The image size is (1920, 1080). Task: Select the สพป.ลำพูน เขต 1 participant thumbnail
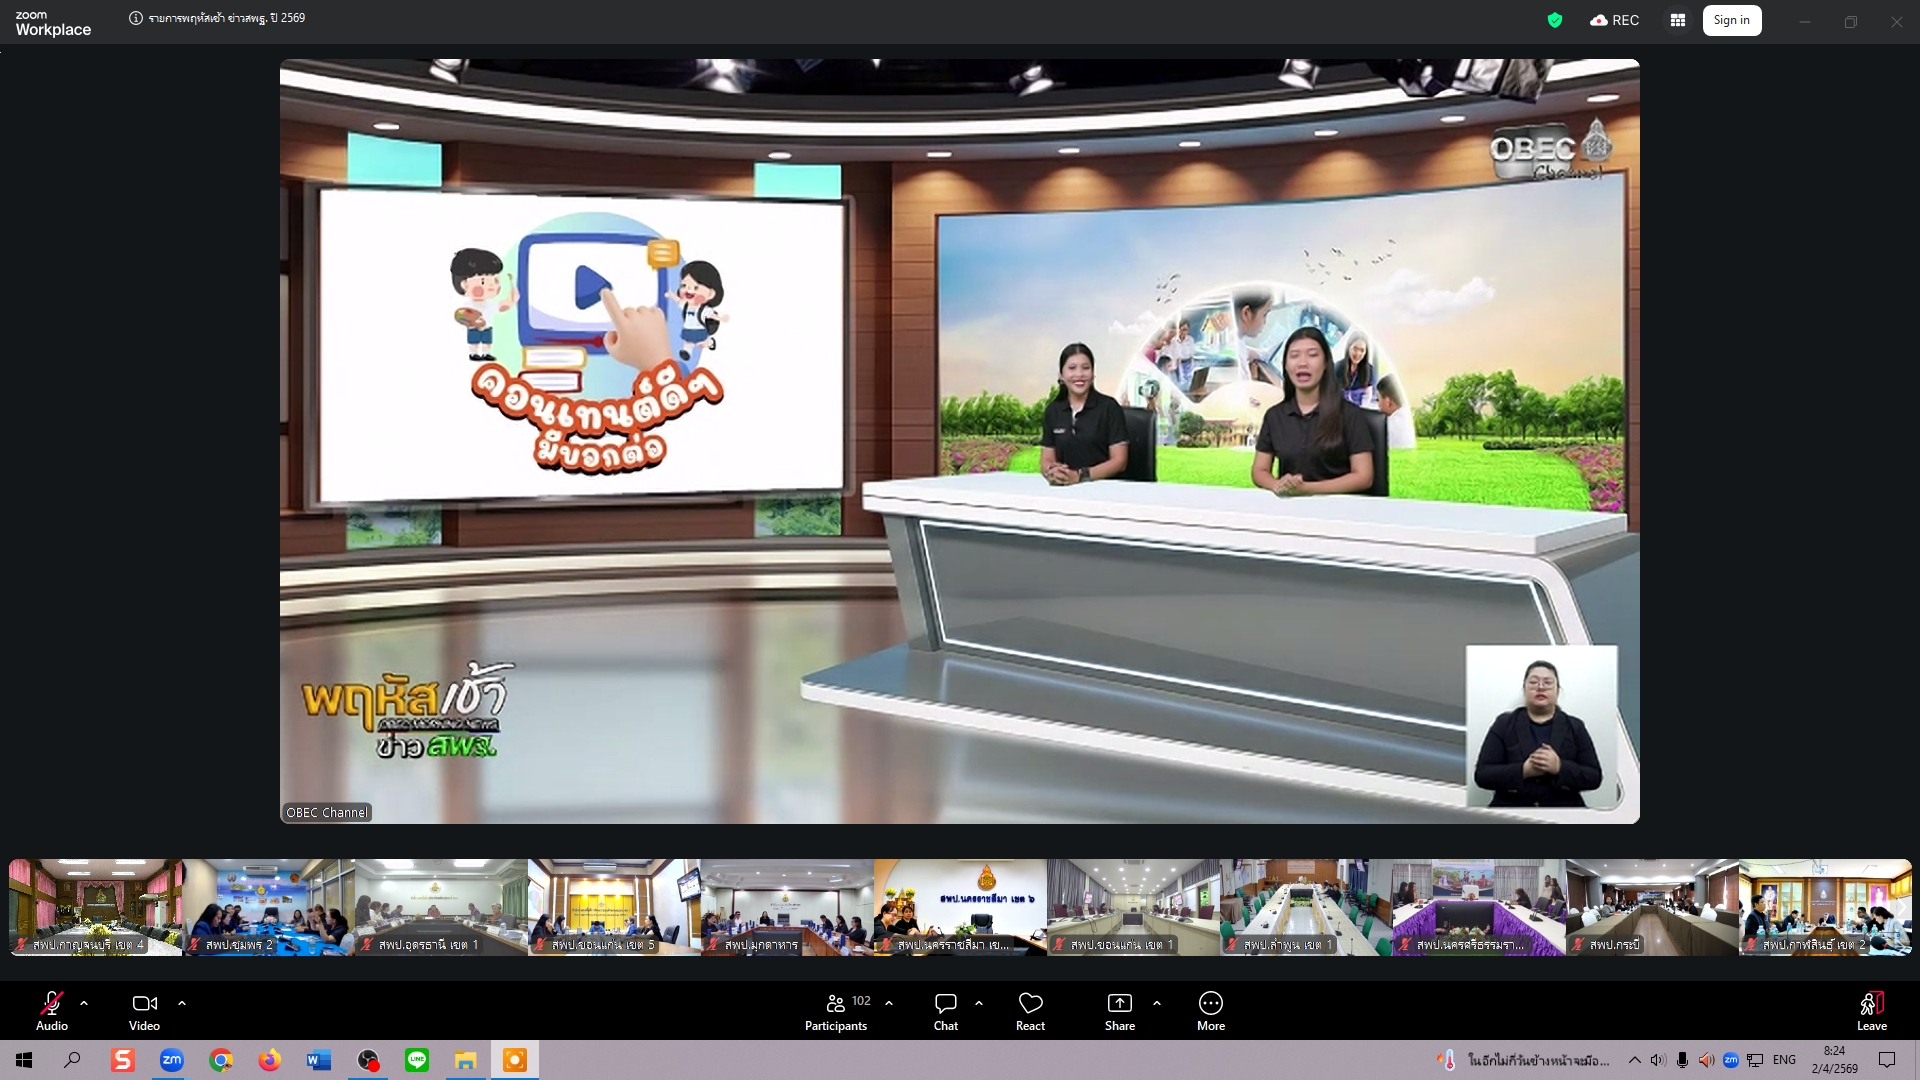(1305, 906)
